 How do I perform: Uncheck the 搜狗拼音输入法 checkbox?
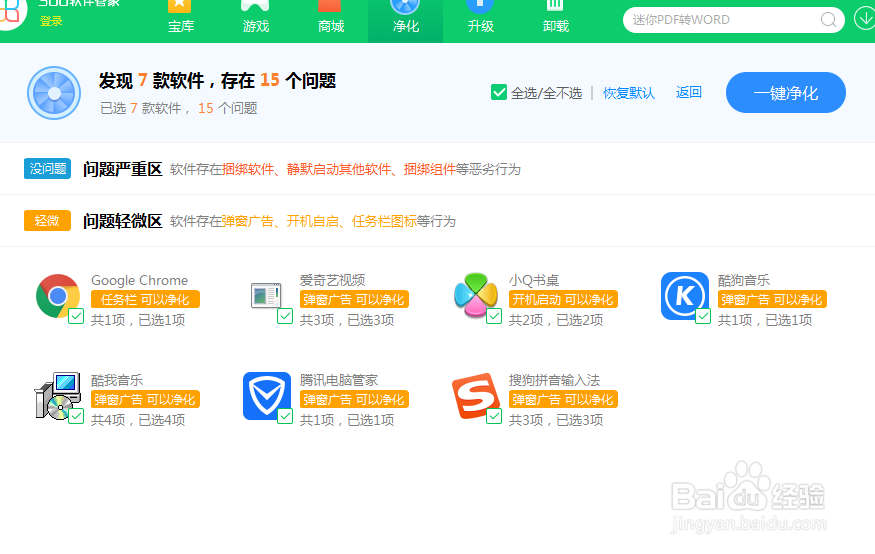[x=494, y=416]
